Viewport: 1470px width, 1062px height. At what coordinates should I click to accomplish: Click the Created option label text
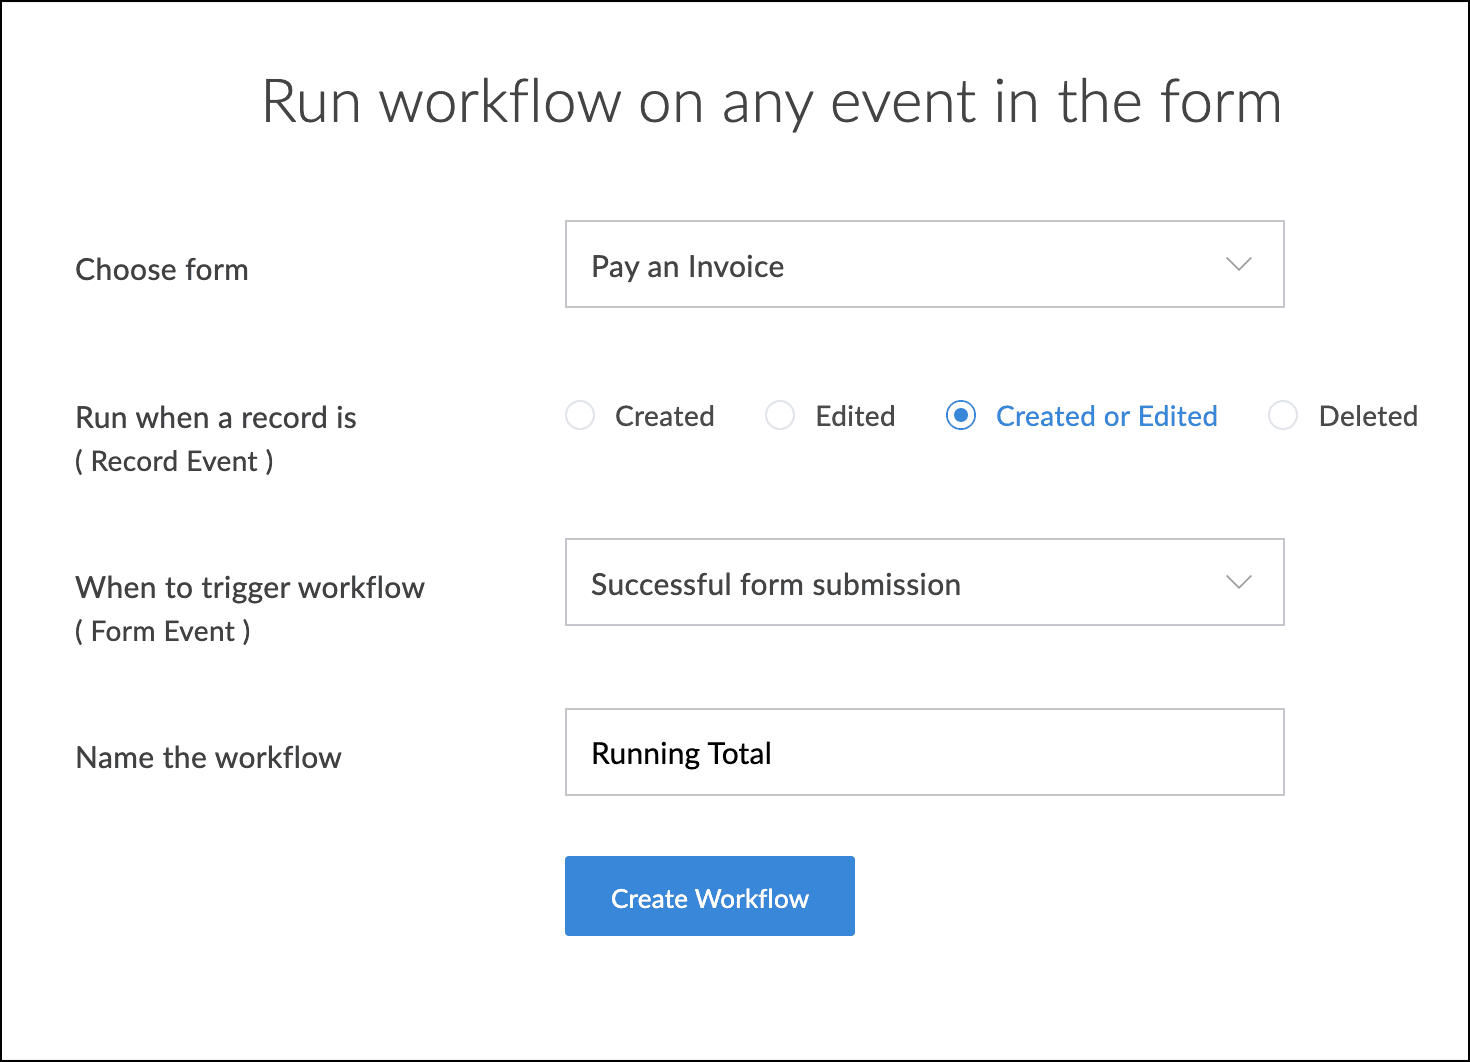[x=664, y=416]
